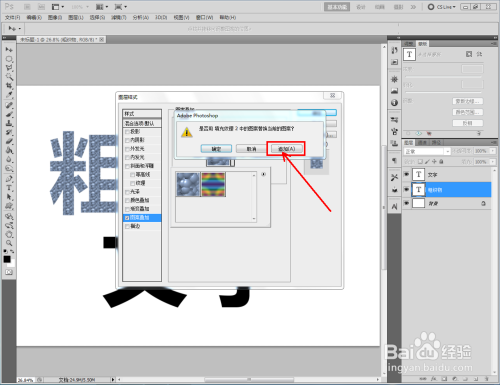Enable the 外发光 outer glow checkbox
Viewport: 500px width, 385px height.
pyautogui.click(x=127, y=149)
